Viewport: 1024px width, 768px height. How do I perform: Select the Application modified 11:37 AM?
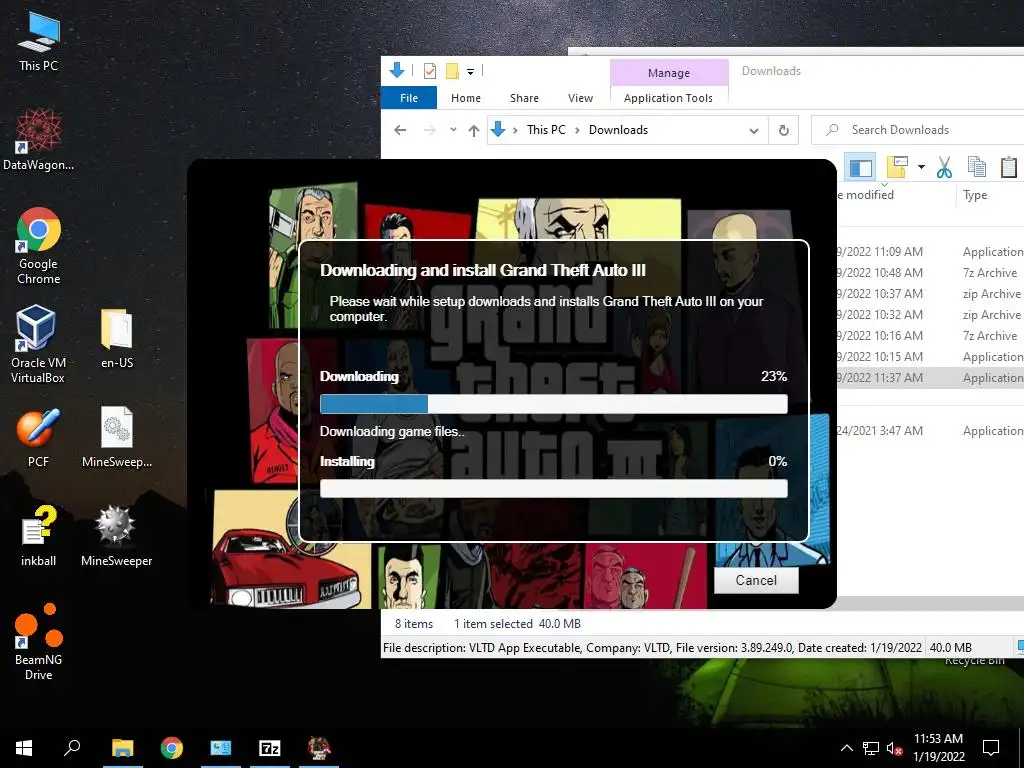[931, 377]
